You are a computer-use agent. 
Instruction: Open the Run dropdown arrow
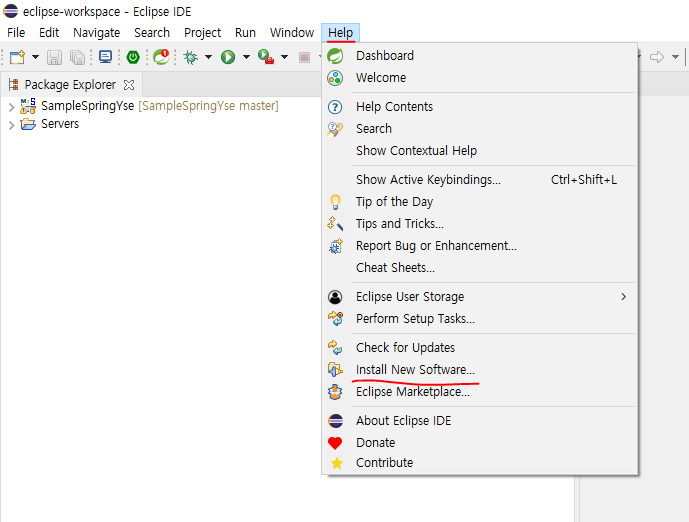tap(246, 57)
